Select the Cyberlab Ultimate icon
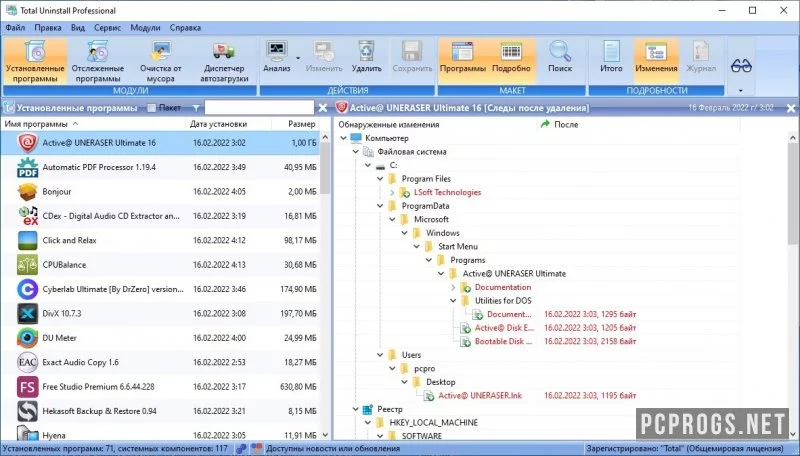The image size is (800, 456). [28, 289]
